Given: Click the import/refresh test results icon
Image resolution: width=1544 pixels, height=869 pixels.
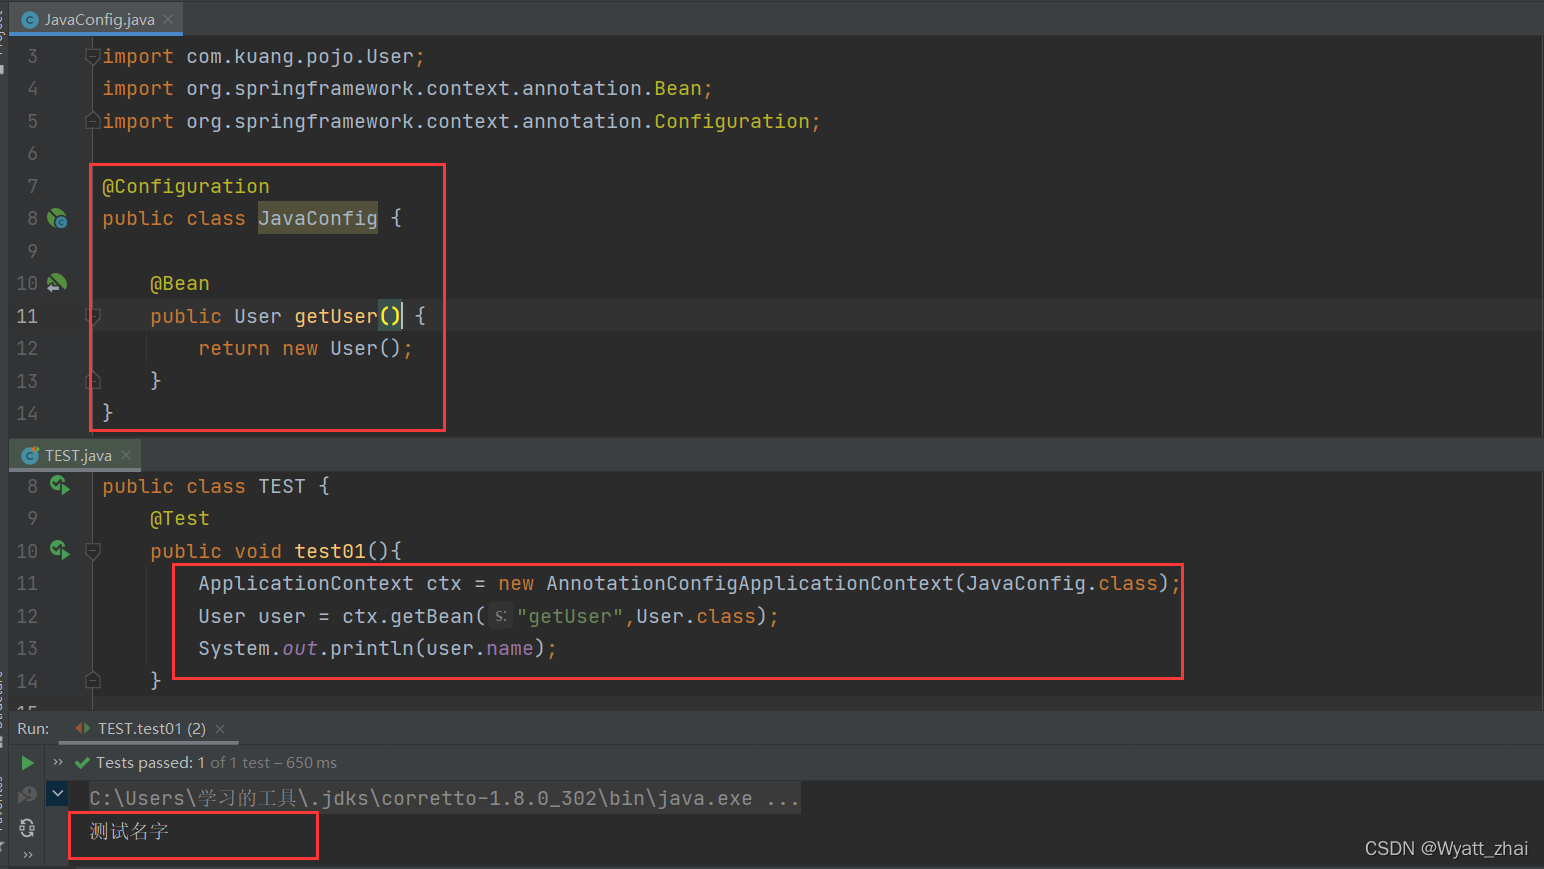Looking at the screenshot, I should (x=27, y=828).
